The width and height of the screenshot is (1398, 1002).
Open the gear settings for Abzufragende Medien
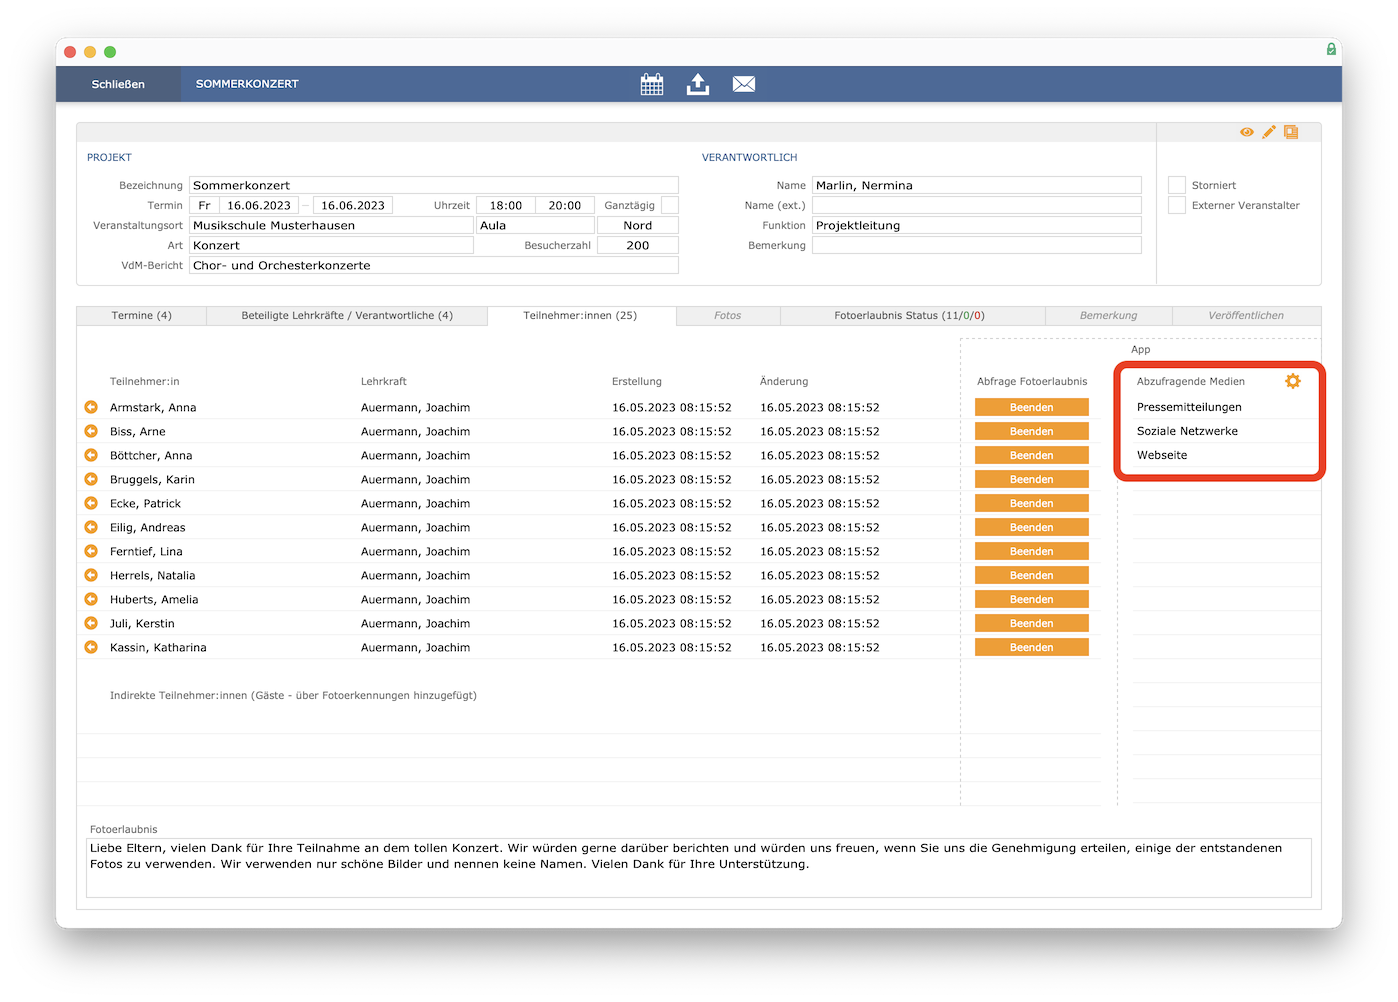(x=1293, y=381)
